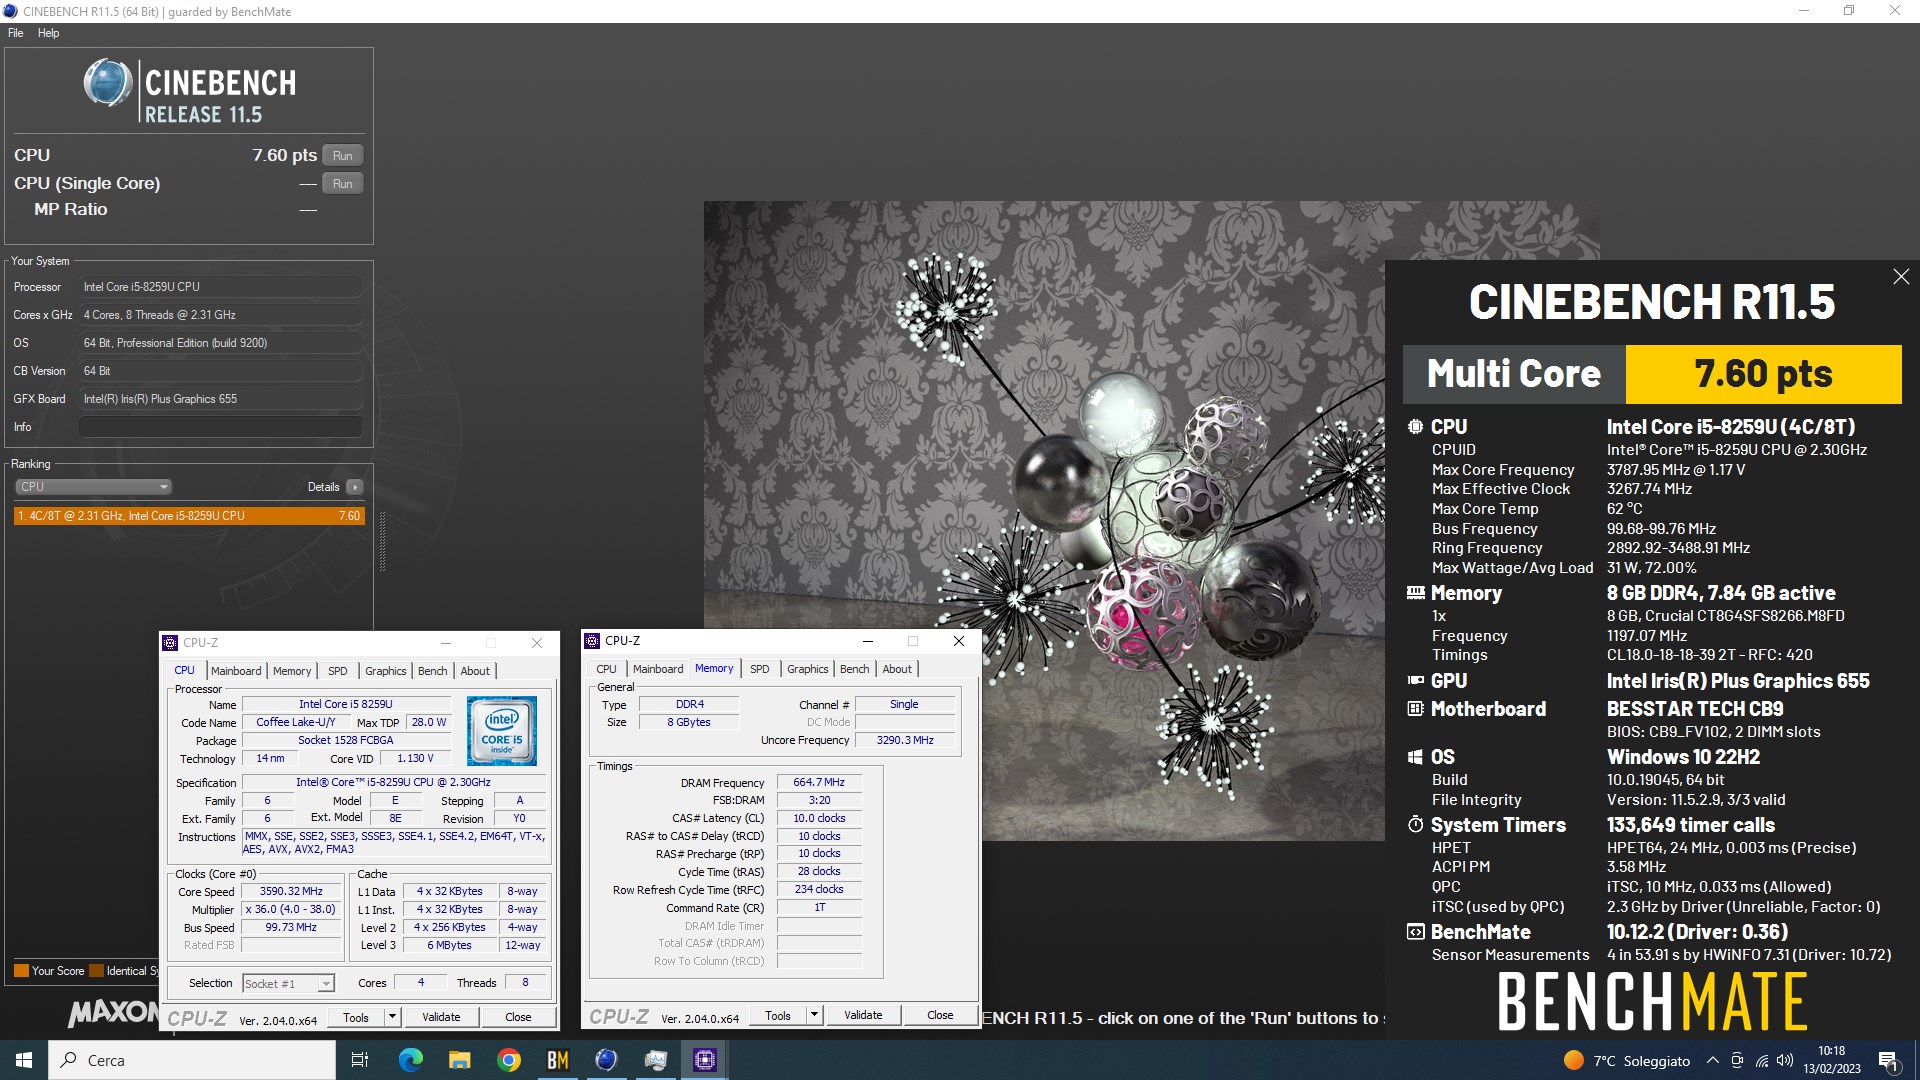The height and width of the screenshot is (1080, 1920).
Task: Launch Microsoft Edge from the taskbar
Action: [410, 1060]
